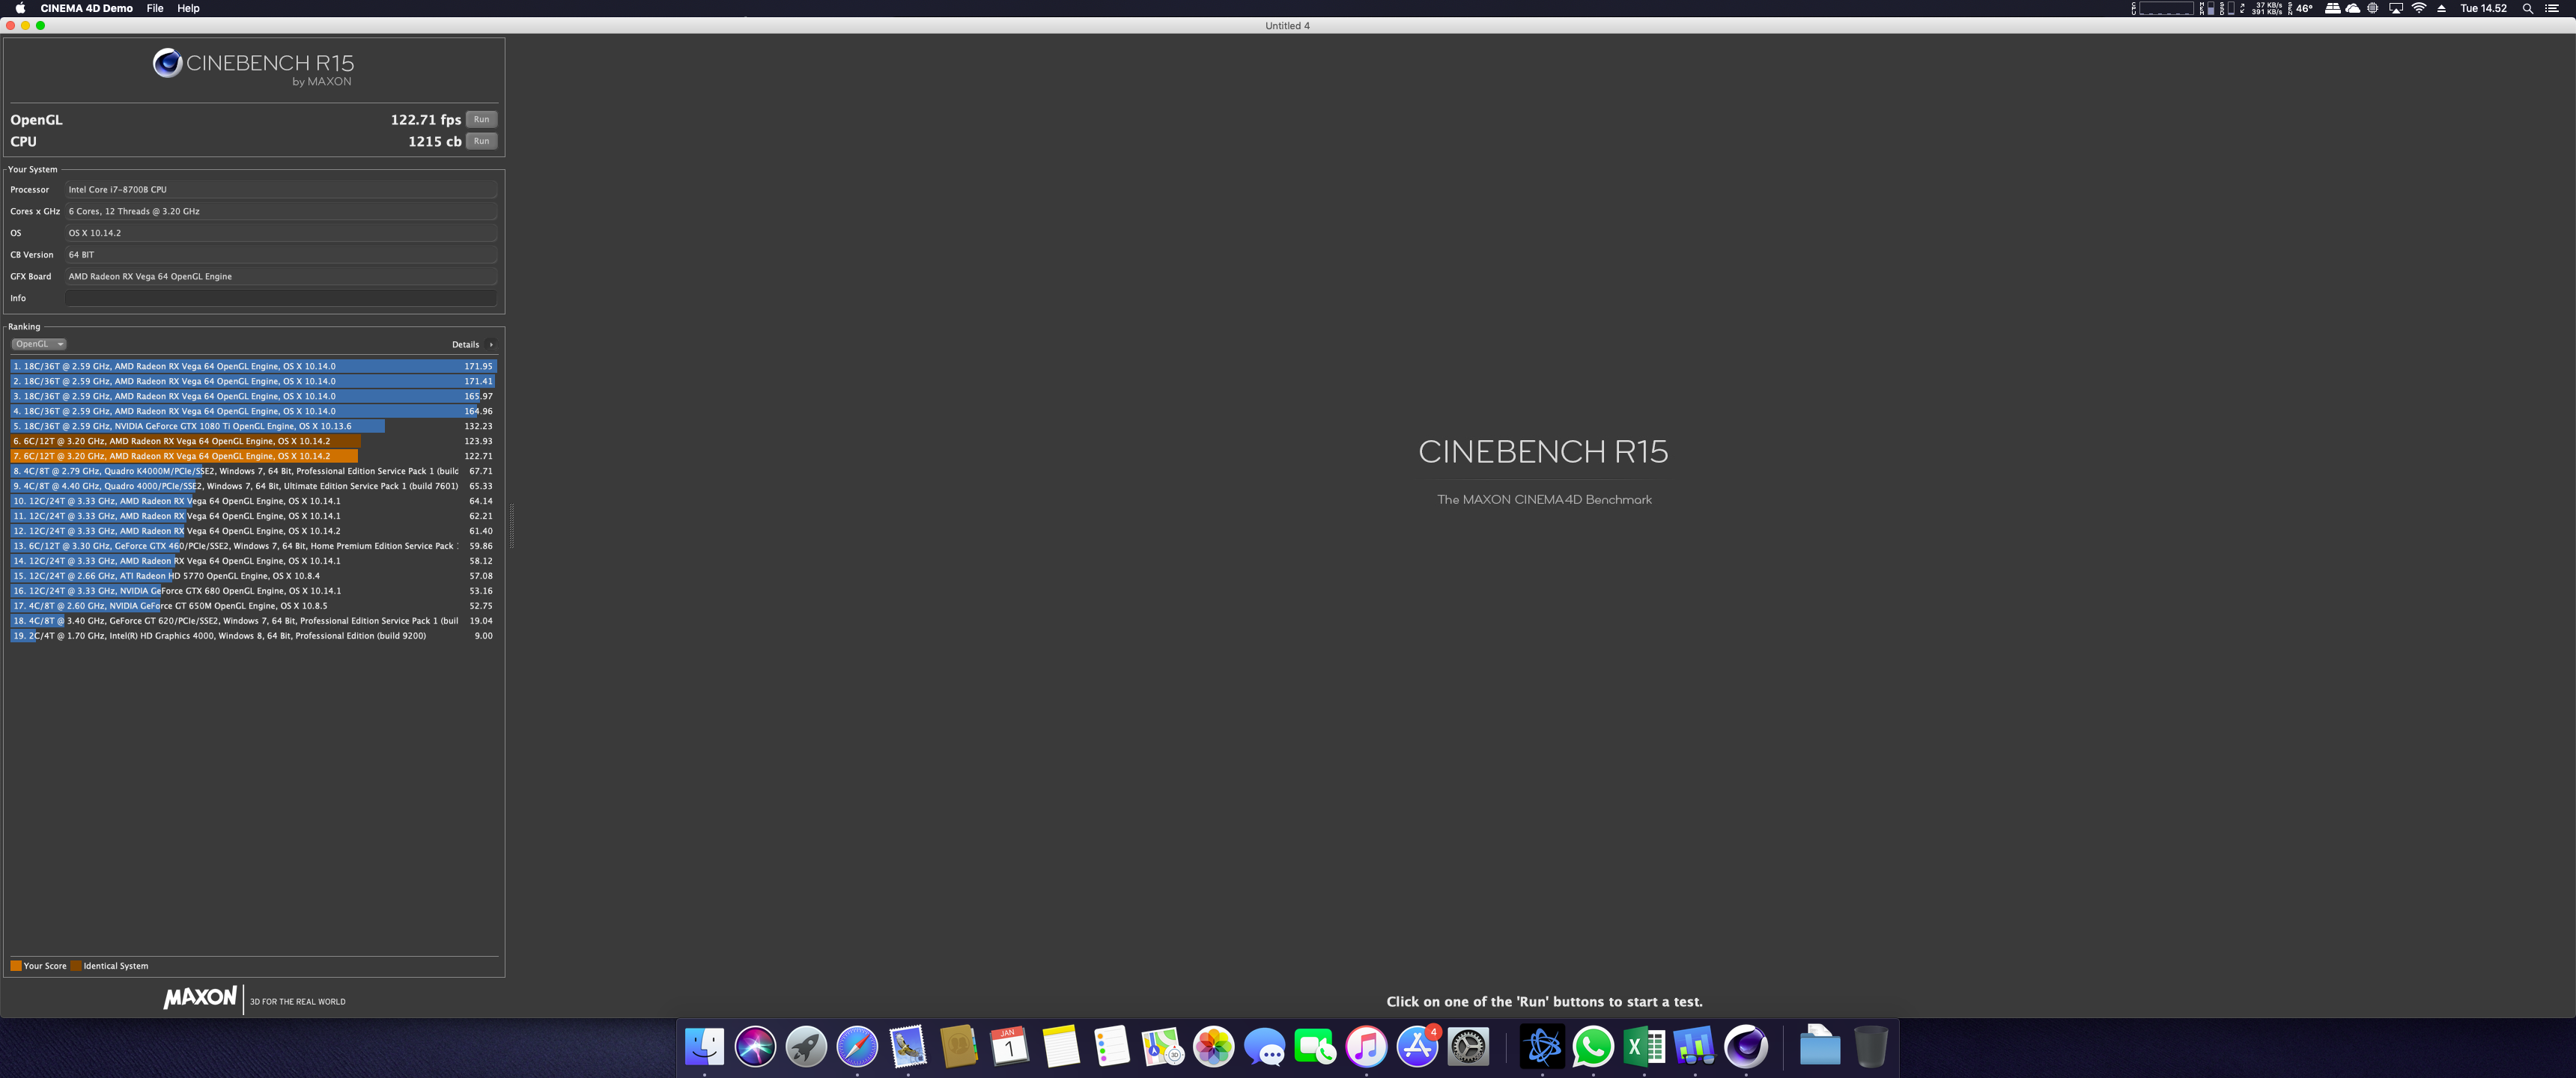Image resolution: width=2576 pixels, height=1078 pixels.
Task: Click the Wi-Fi status icon
Action: click(x=2419, y=8)
